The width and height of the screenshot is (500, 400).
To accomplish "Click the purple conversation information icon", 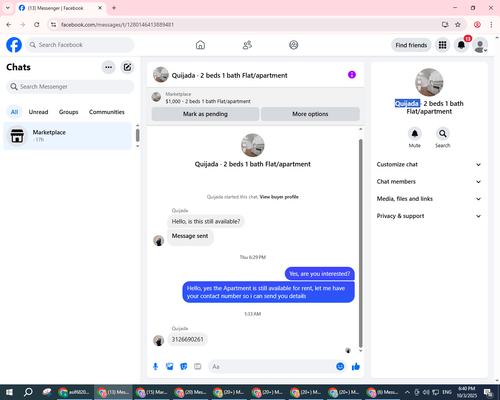I will pos(352,75).
